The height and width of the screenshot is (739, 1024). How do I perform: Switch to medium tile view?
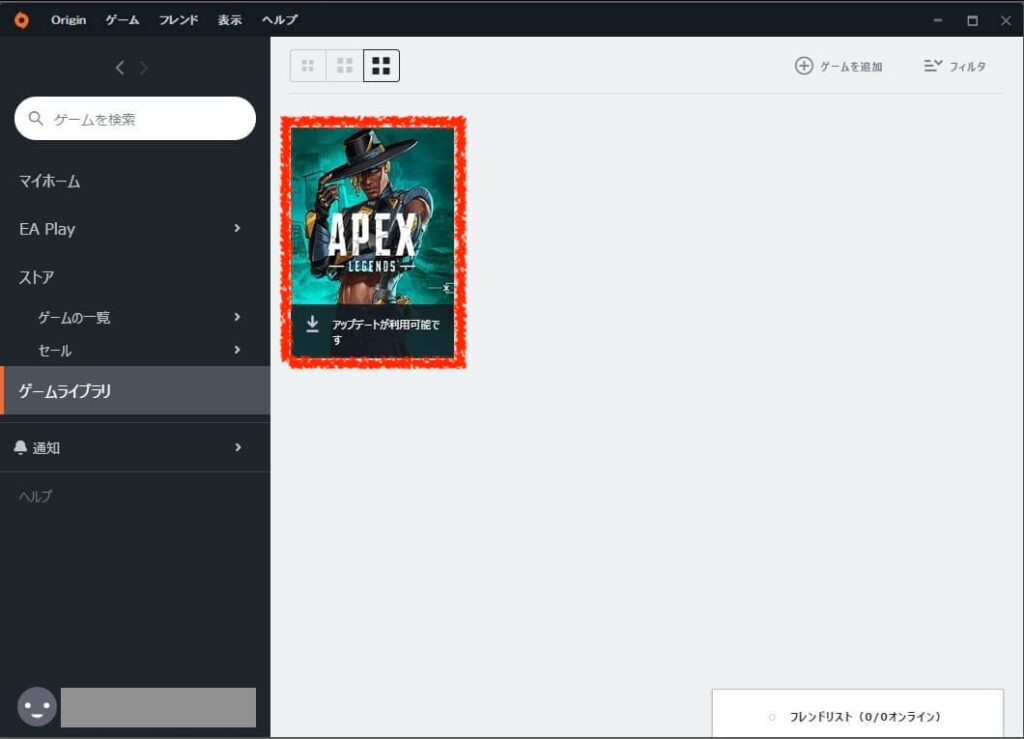pos(344,65)
